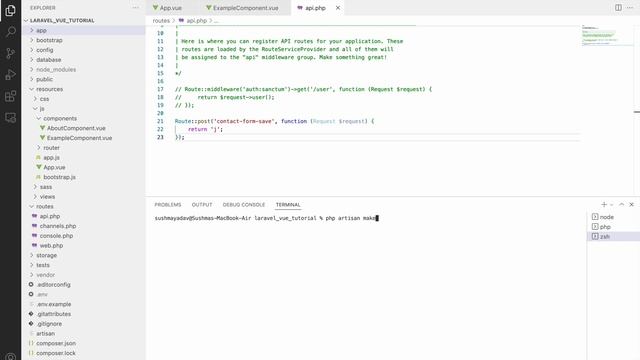Expand the bootstrap folder
The image size is (640, 360).
[83, 40]
